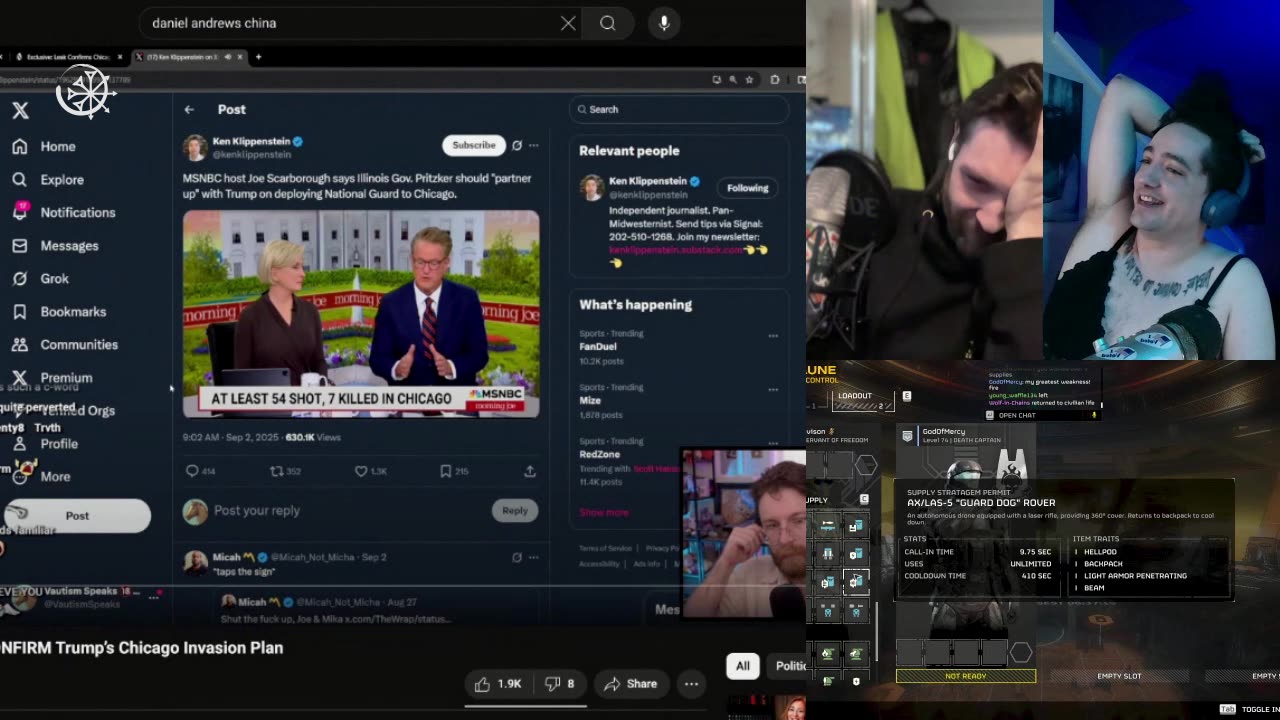1280x720 pixels.
Task: Subscribe to Ken Klippenstein
Action: click(474, 145)
